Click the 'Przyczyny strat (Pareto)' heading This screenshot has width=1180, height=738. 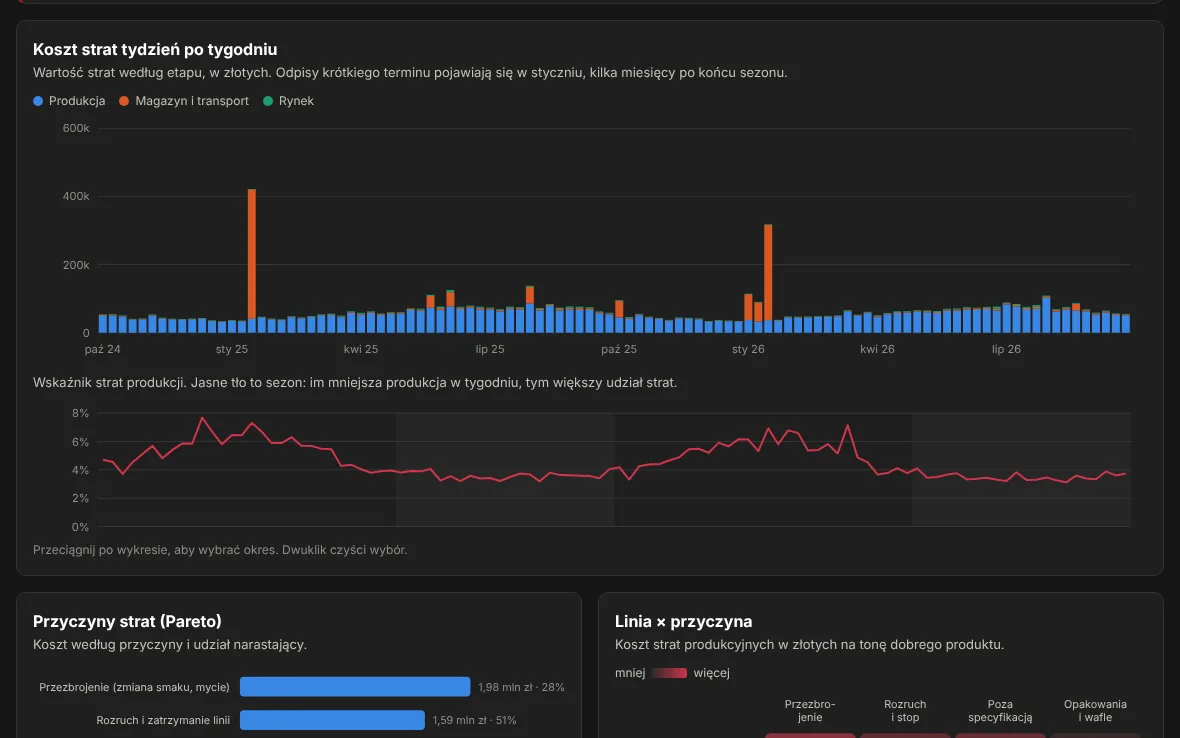click(x=127, y=621)
